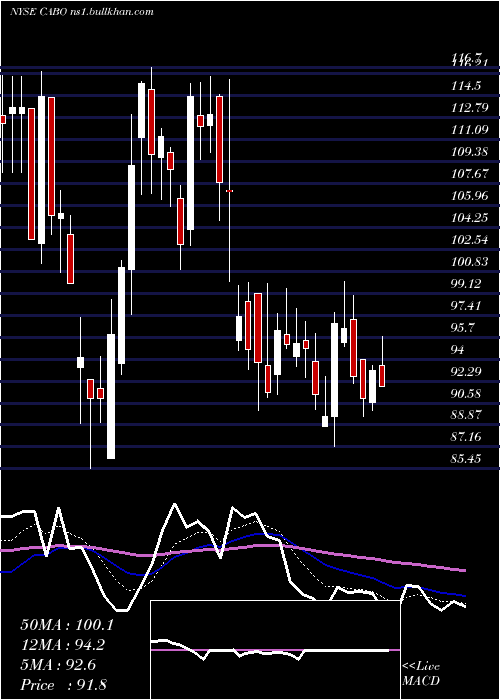Click inside the MACD inset chart
The image size is (500, 700).
coord(275,650)
